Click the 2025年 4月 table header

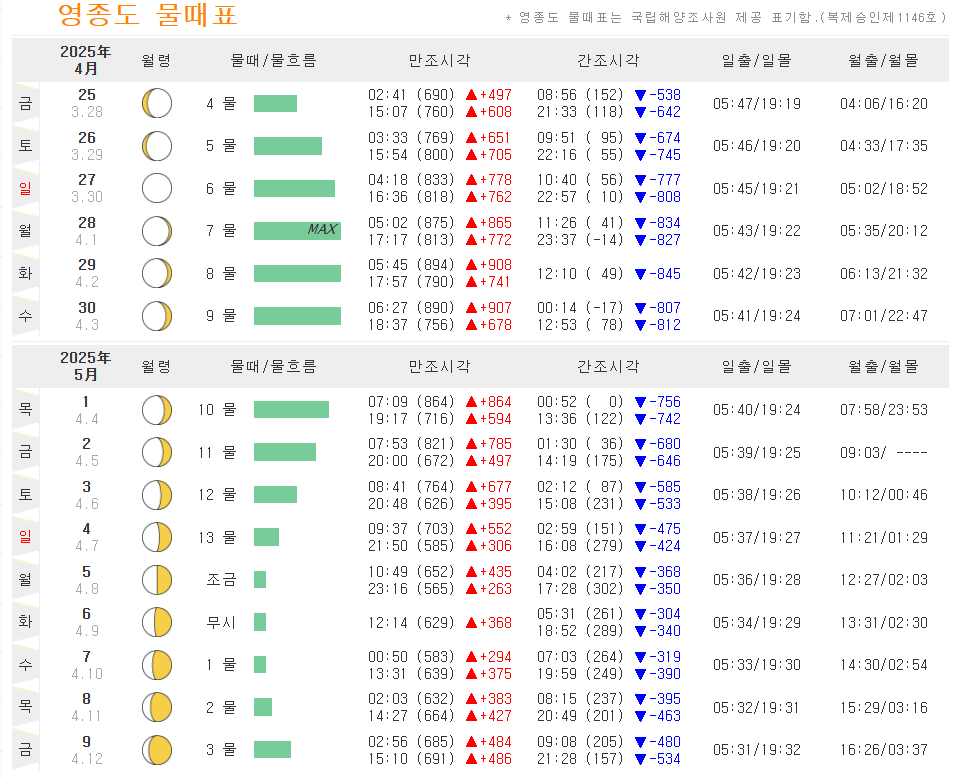tap(86, 60)
